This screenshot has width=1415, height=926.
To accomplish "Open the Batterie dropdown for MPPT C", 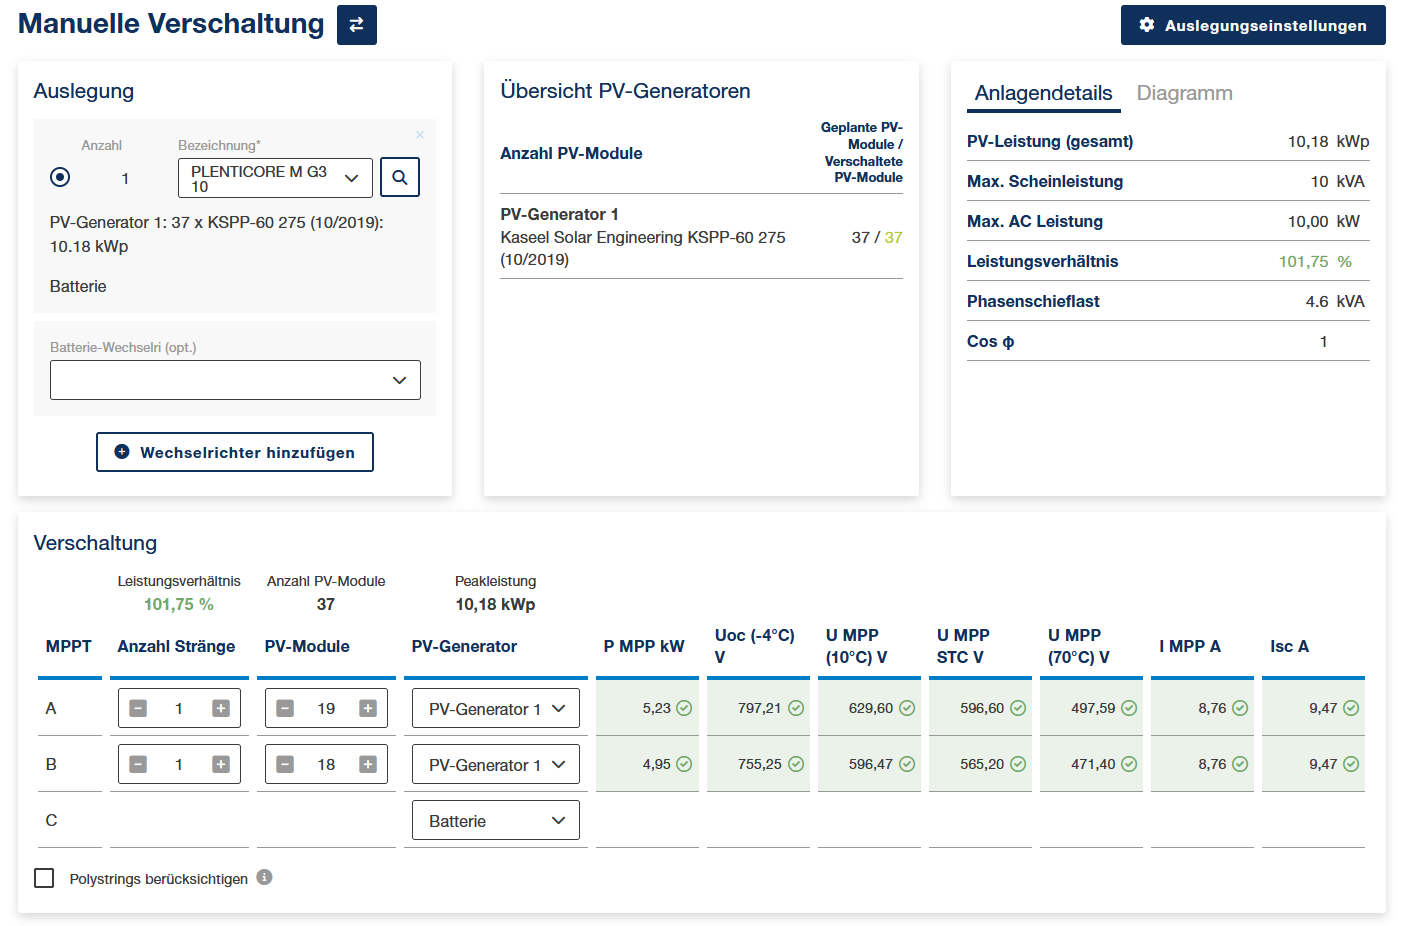I will coord(495,820).
